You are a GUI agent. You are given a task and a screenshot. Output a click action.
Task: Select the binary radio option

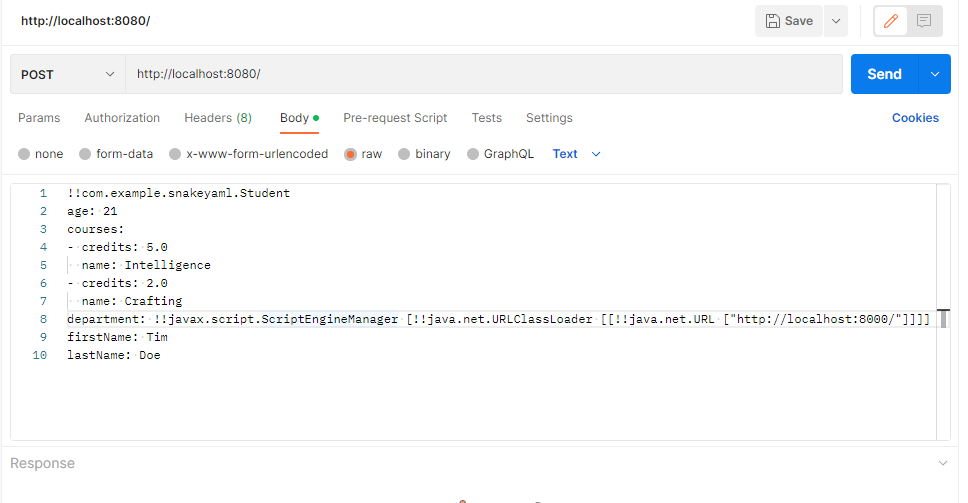pyautogui.click(x=404, y=154)
